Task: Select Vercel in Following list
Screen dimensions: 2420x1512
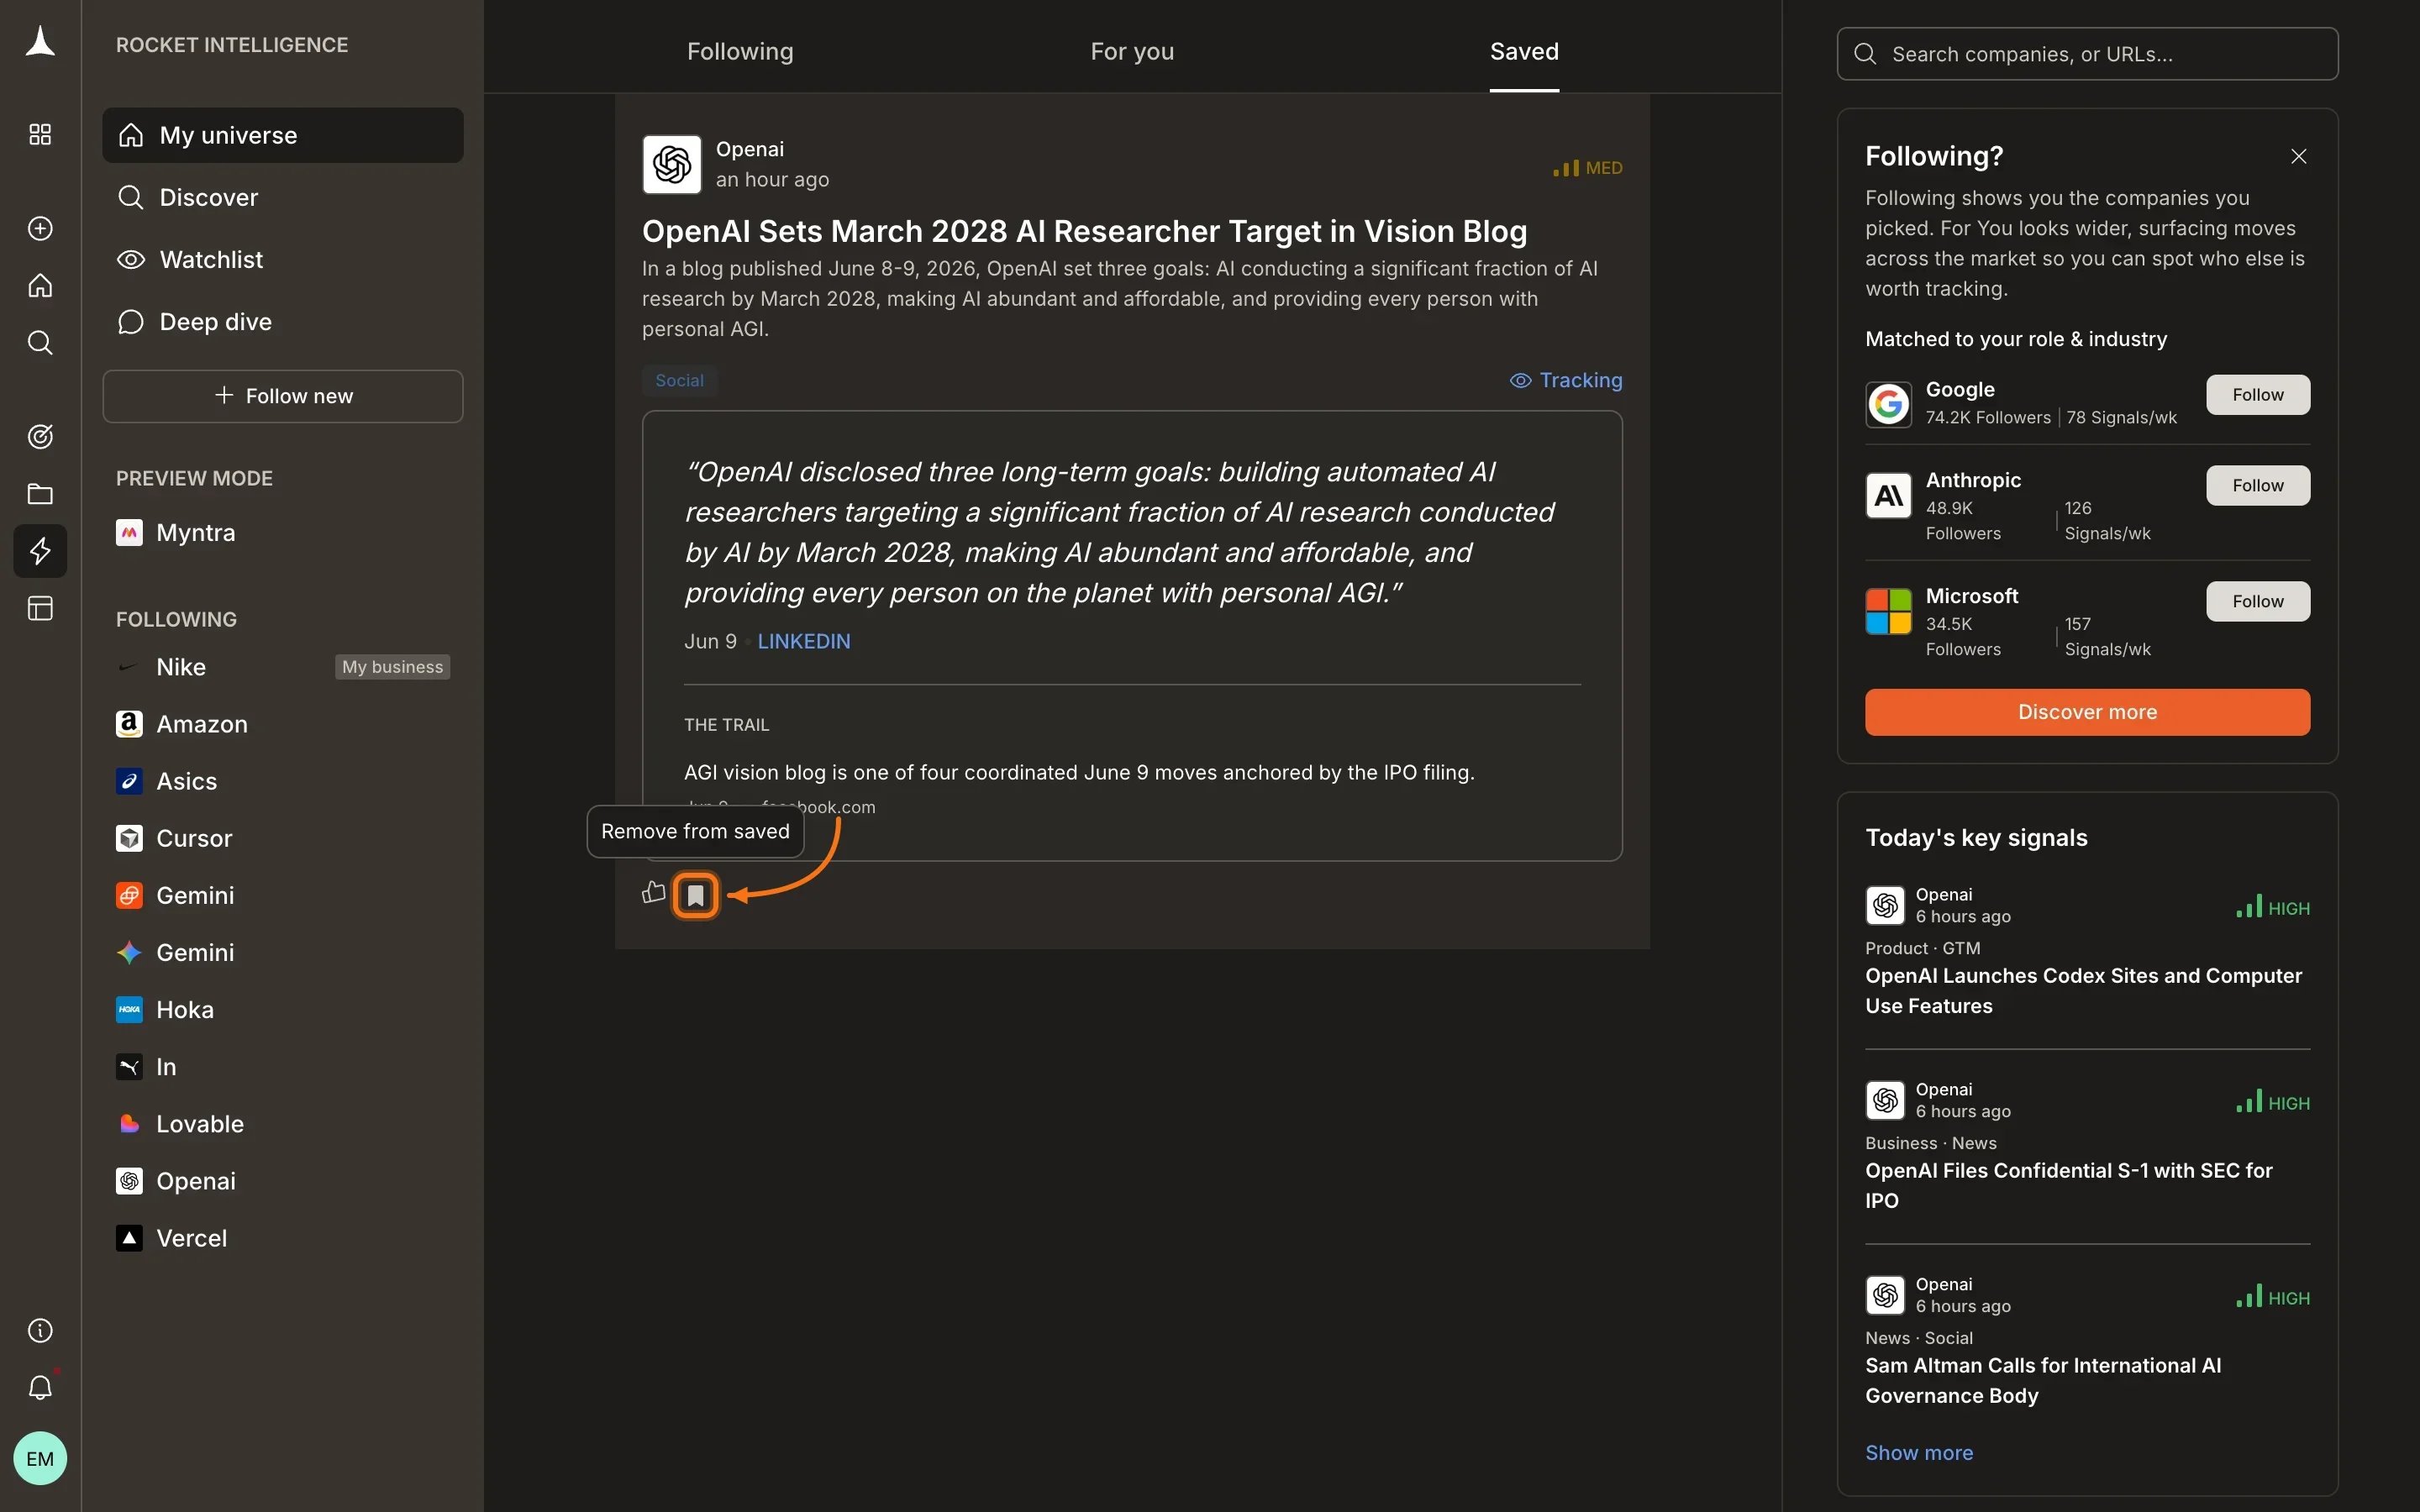Action: pos(283,1237)
